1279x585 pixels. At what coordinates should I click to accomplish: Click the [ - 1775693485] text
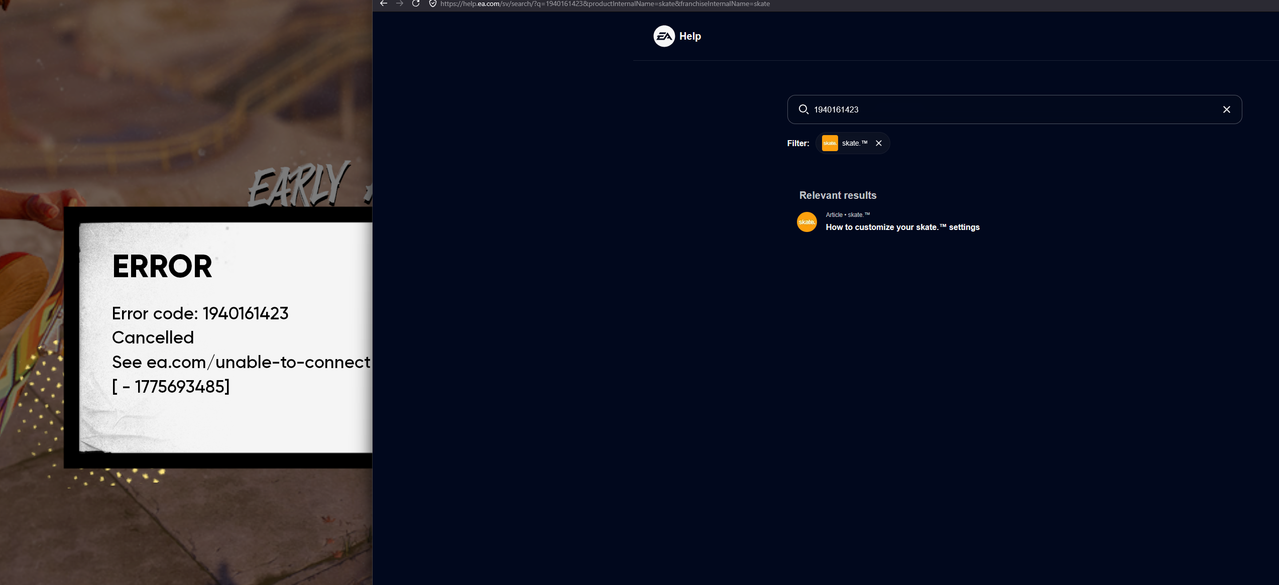tap(171, 386)
